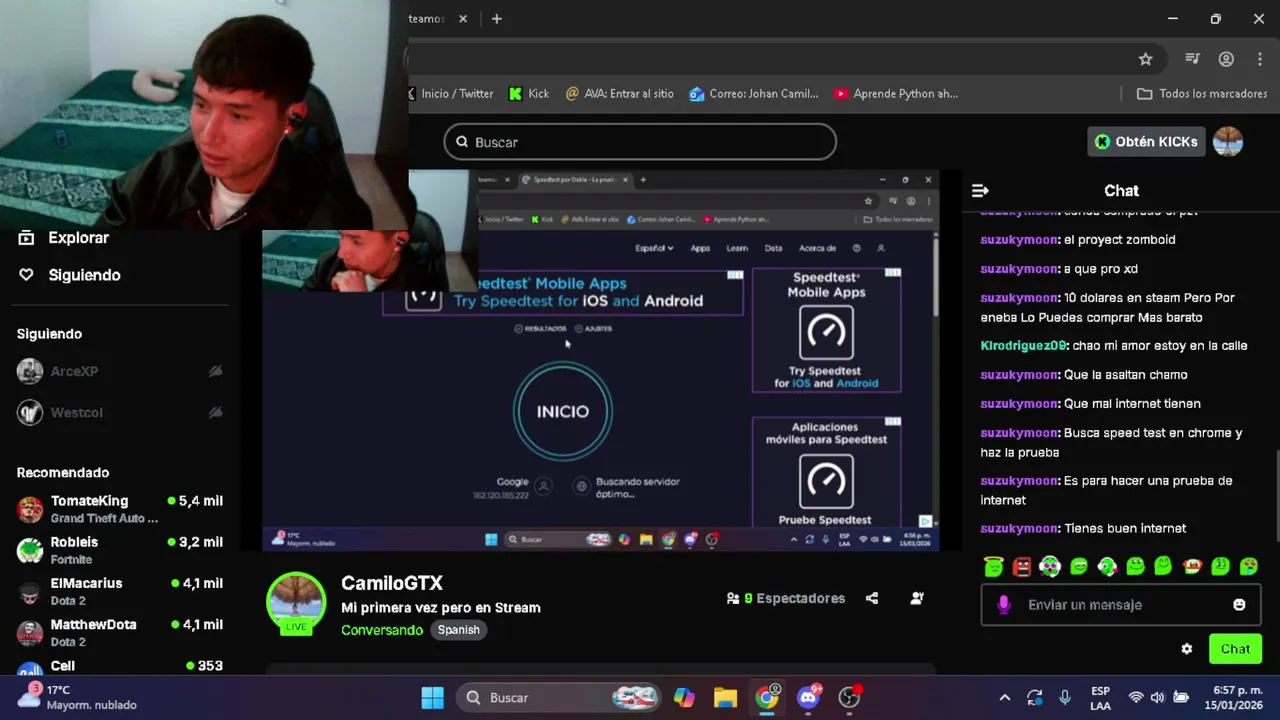Open the emoji picker in message box
The width and height of the screenshot is (1280, 720).
click(x=1239, y=605)
